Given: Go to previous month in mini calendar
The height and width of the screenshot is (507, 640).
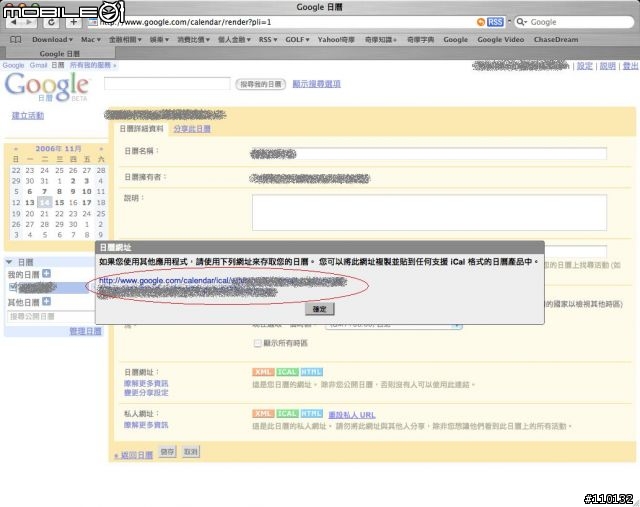Looking at the screenshot, I should coord(16,149).
